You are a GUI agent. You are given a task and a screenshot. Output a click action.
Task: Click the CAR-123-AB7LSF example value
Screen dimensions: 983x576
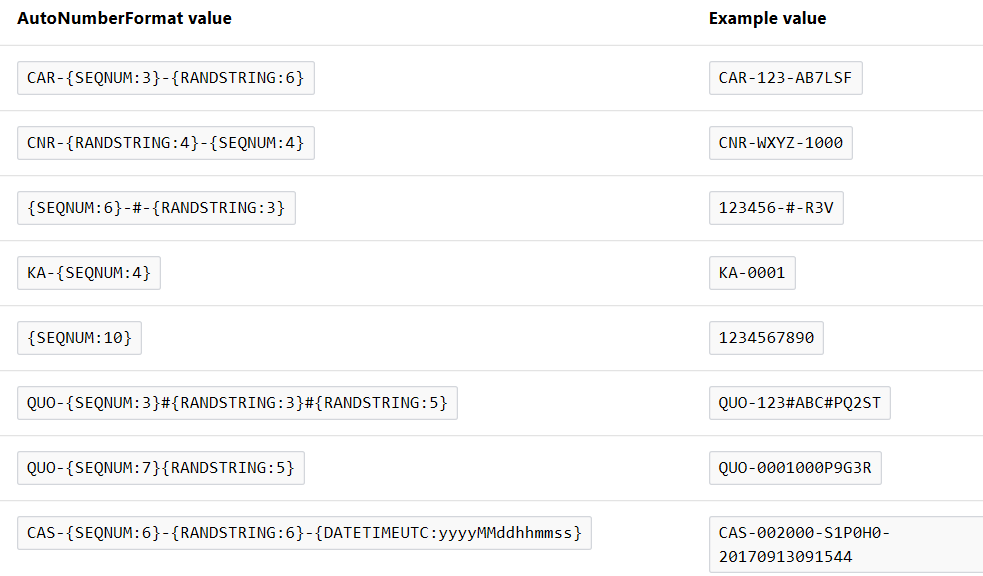(785, 78)
